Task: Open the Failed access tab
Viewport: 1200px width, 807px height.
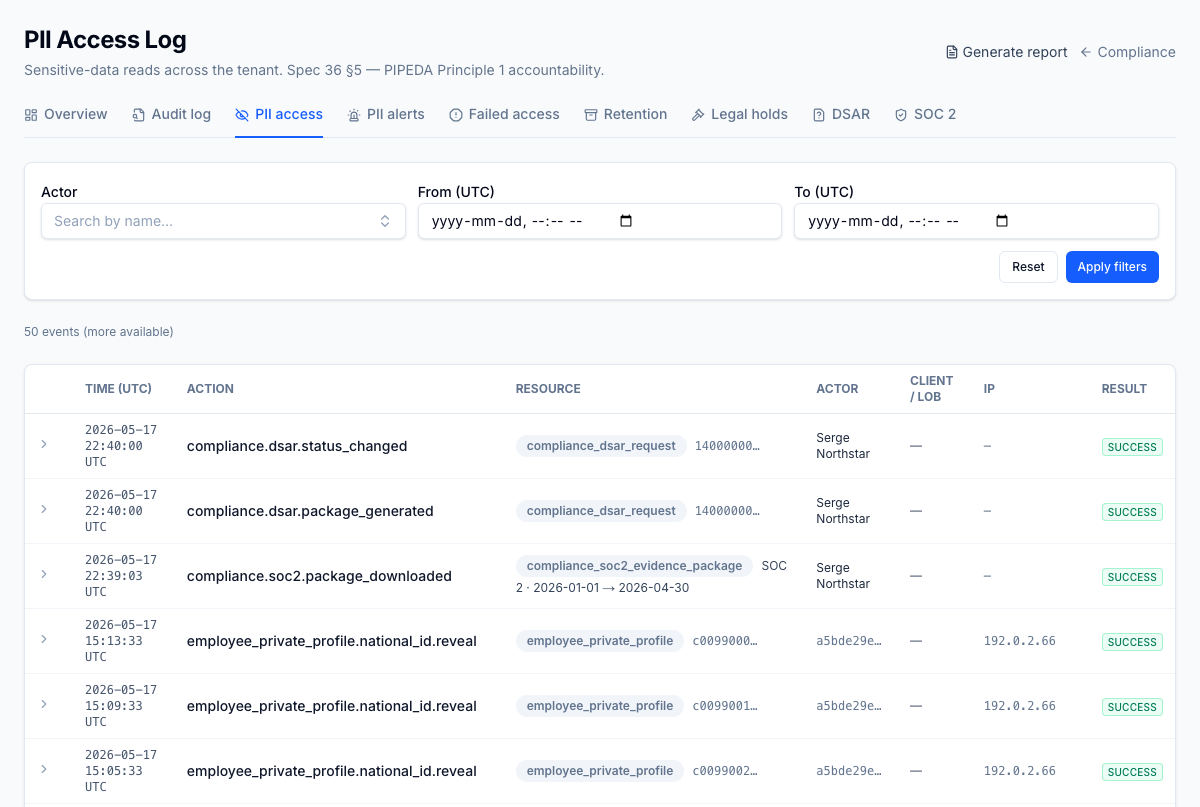Action: coord(504,115)
